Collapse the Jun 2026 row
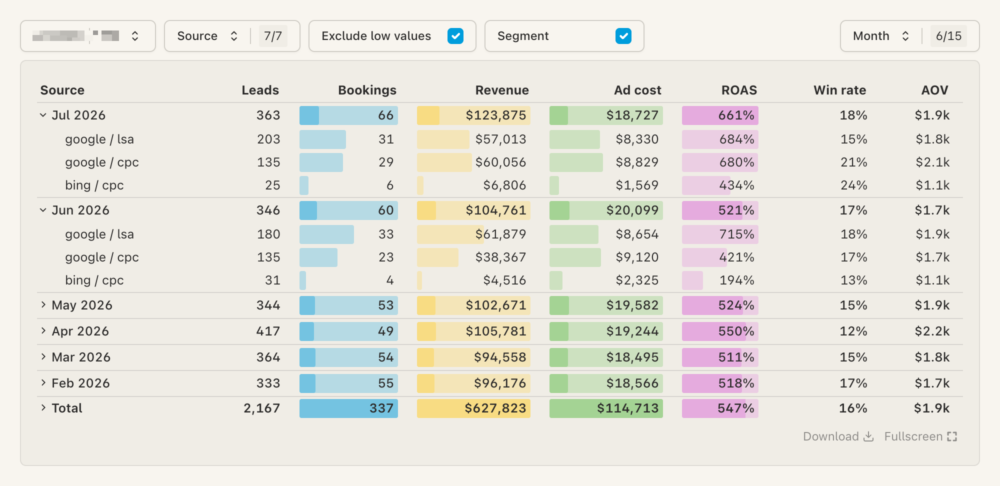The width and height of the screenshot is (1000, 486). point(43,210)
